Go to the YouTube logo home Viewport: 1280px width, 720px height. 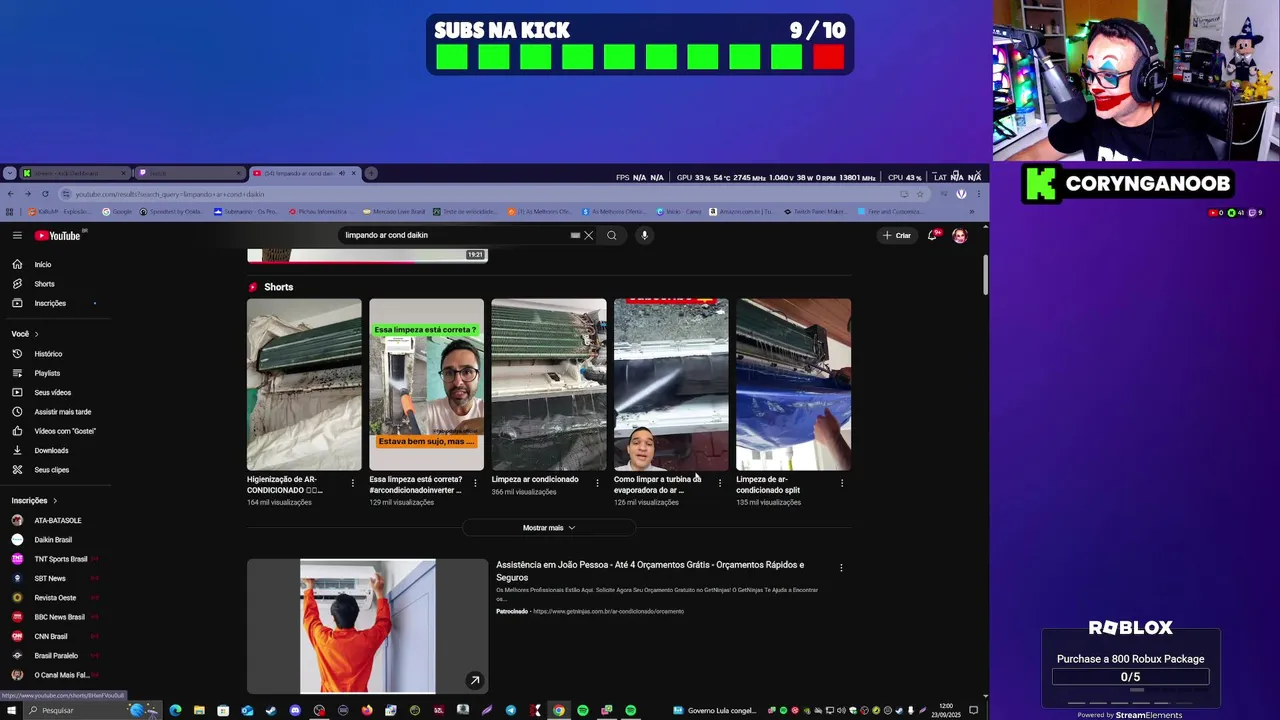point(58,235)
